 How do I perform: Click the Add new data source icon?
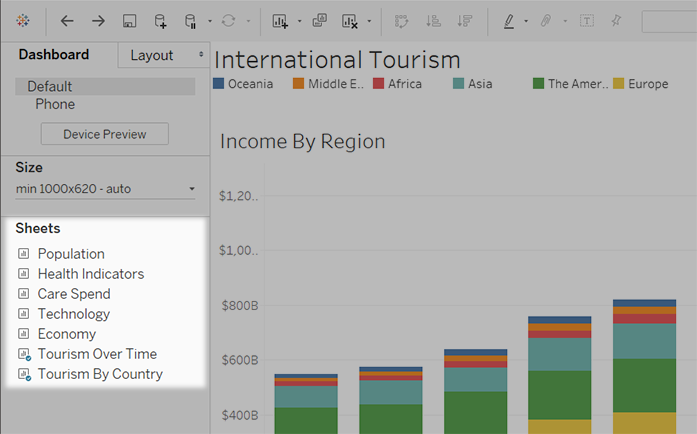[x=160, y=21]
